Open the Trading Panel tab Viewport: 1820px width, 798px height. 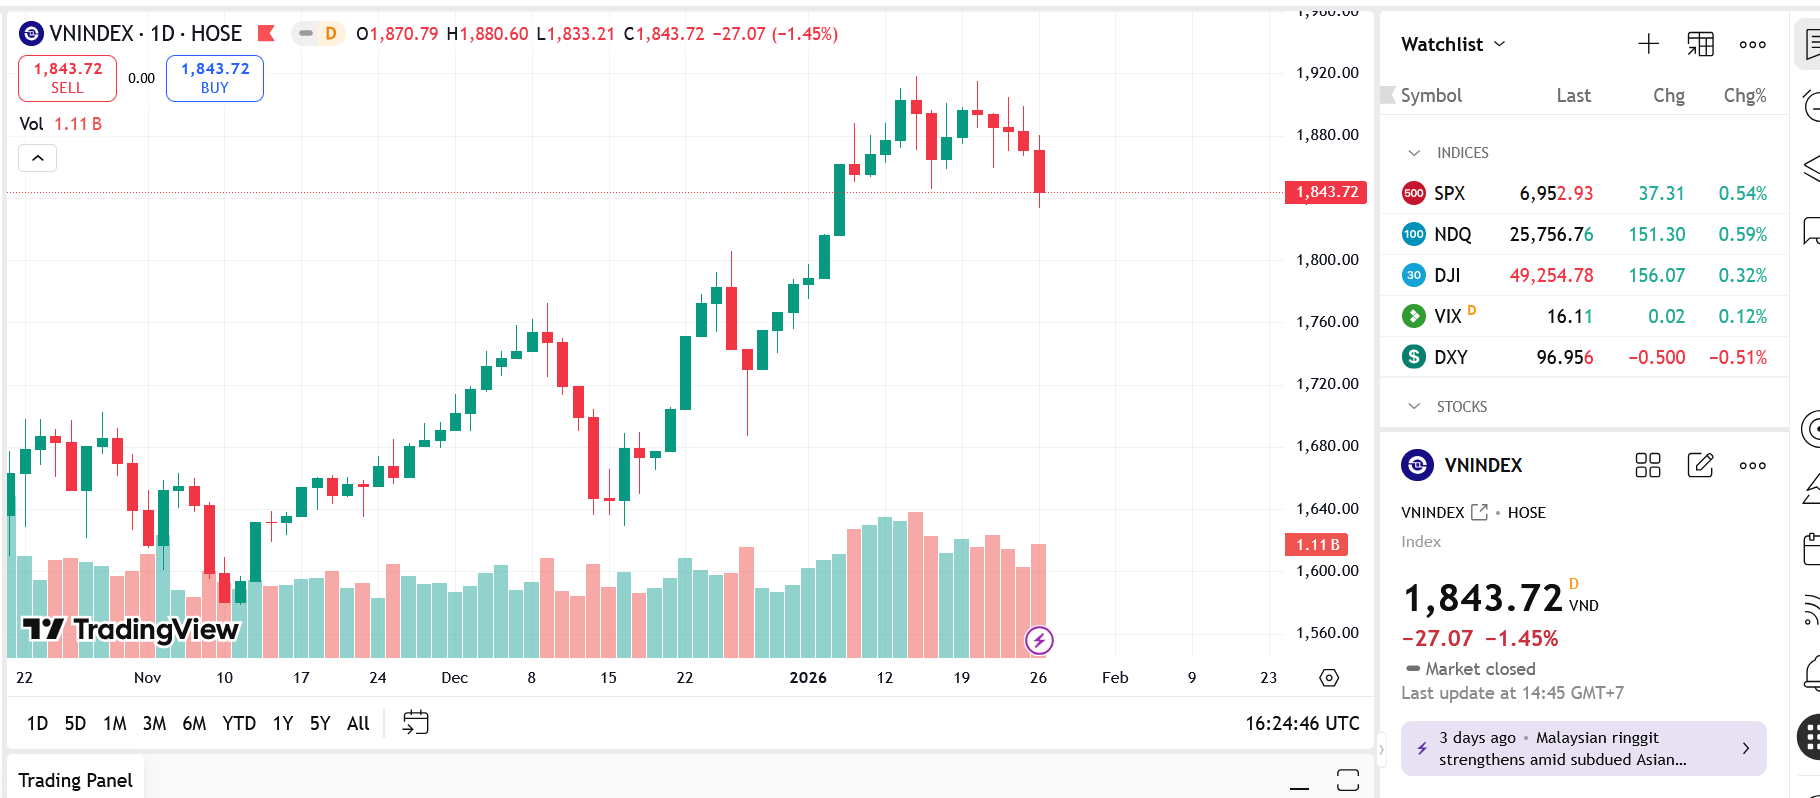coord(75,780)
